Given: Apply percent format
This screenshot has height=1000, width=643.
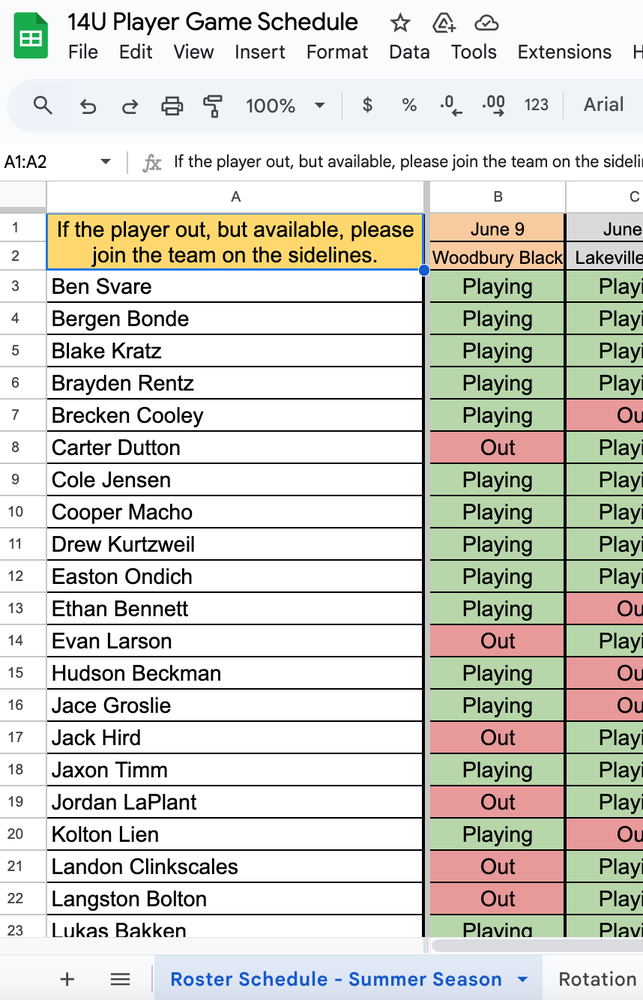Looking at the screenshot, I should 409,105.
